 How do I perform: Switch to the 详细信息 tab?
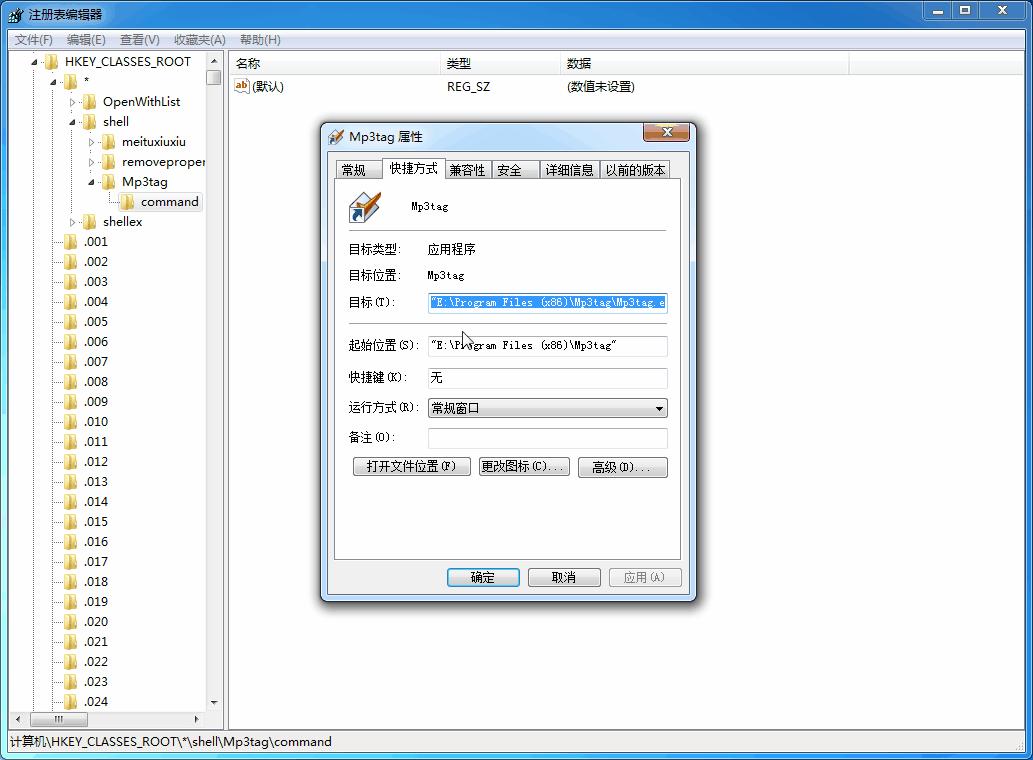[x=569, y=170]
